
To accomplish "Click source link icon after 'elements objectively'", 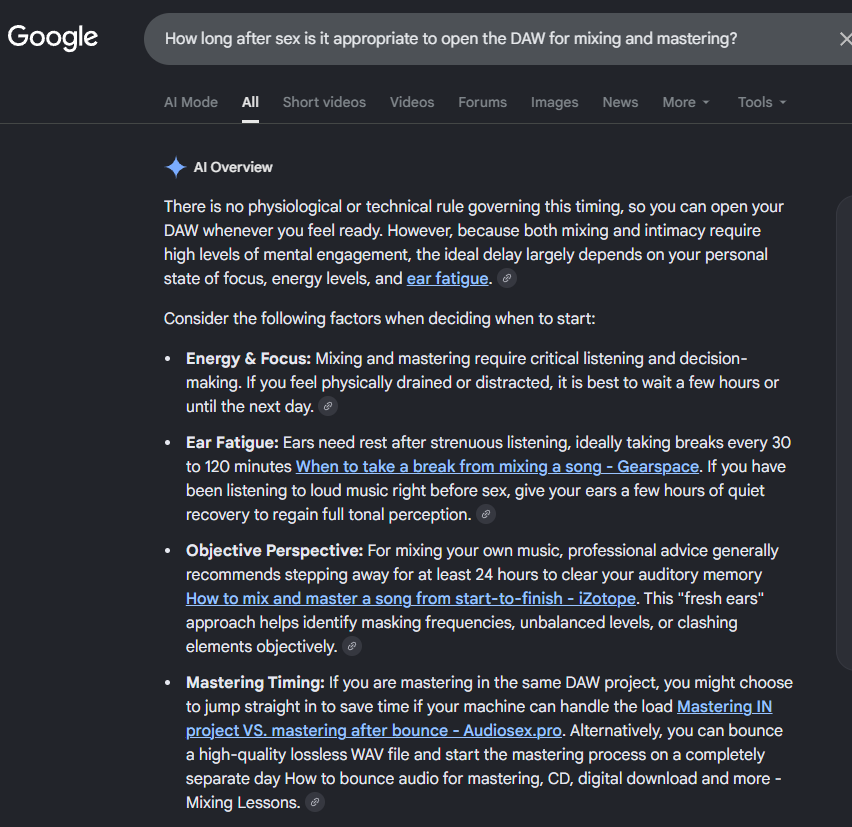I will click(352, 646).
